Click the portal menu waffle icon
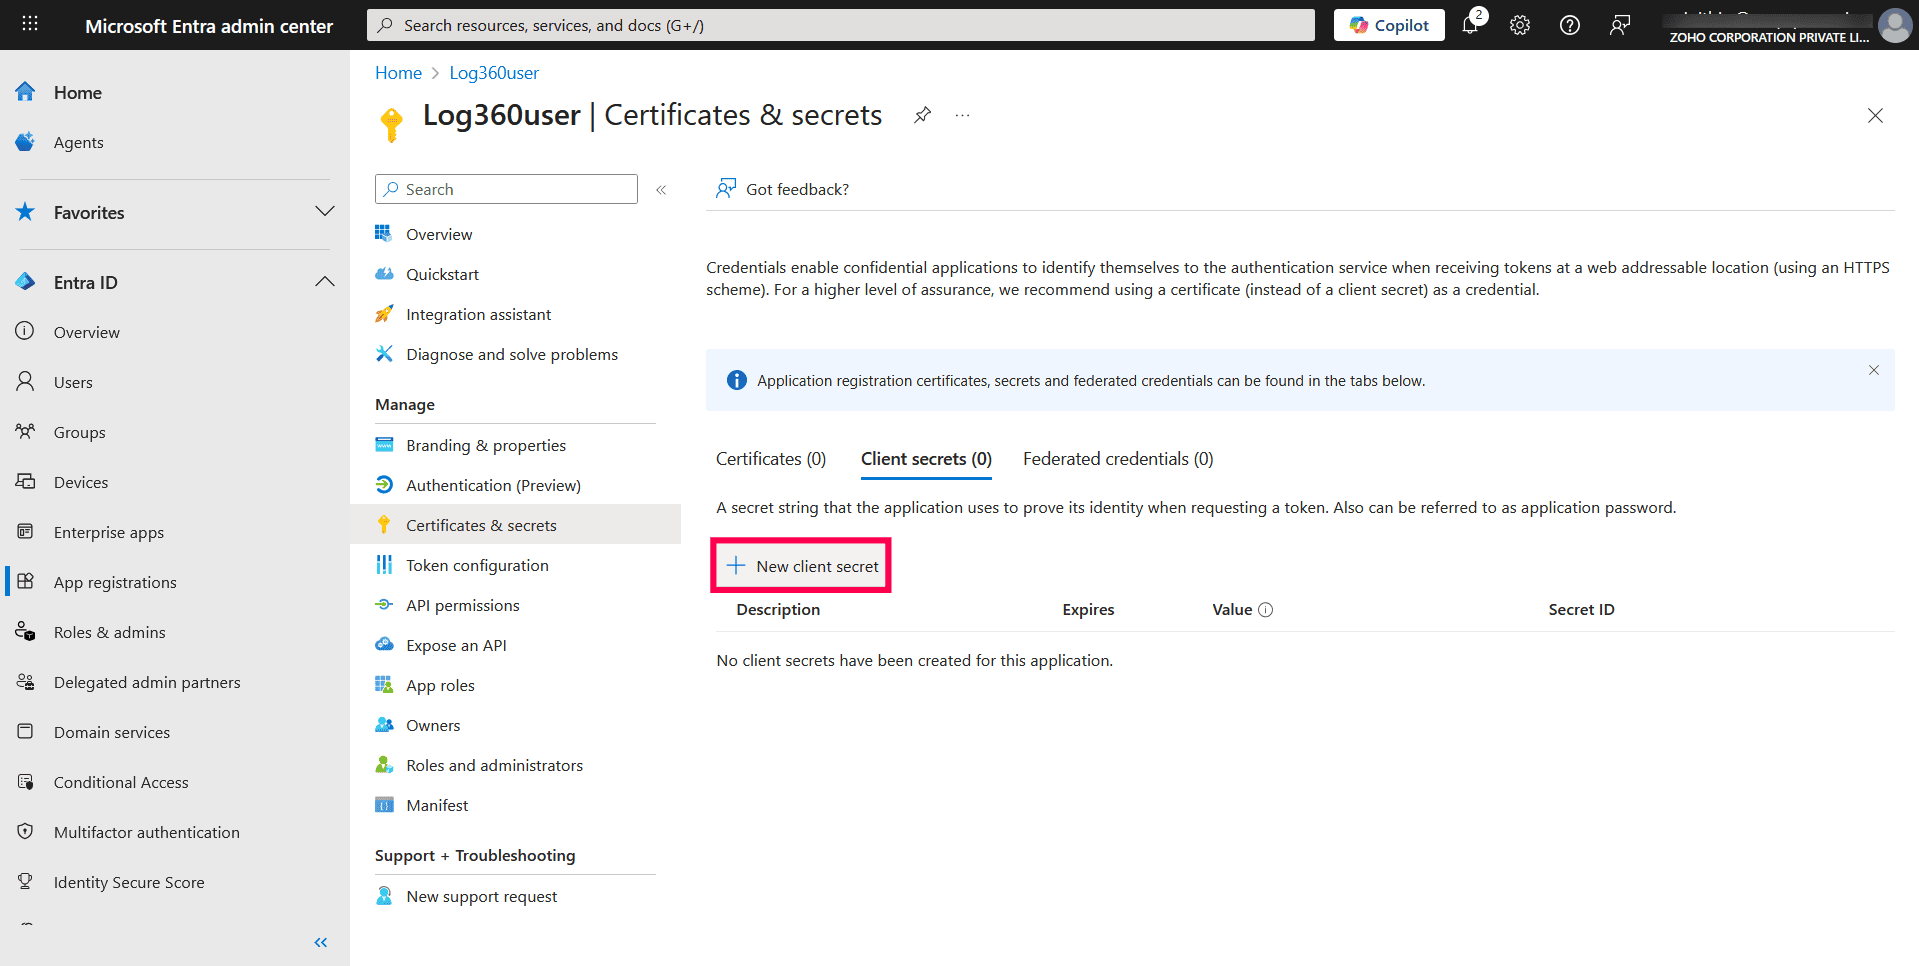 (x=29, y=22)
